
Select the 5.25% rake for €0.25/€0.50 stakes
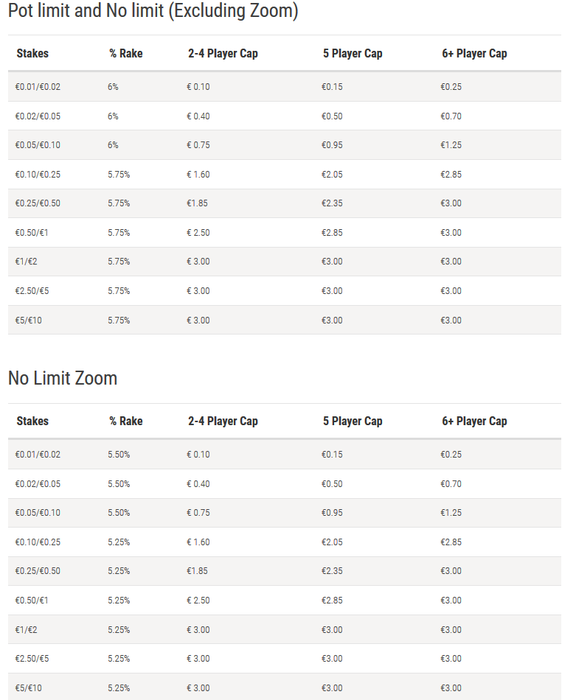coord(119,571)
